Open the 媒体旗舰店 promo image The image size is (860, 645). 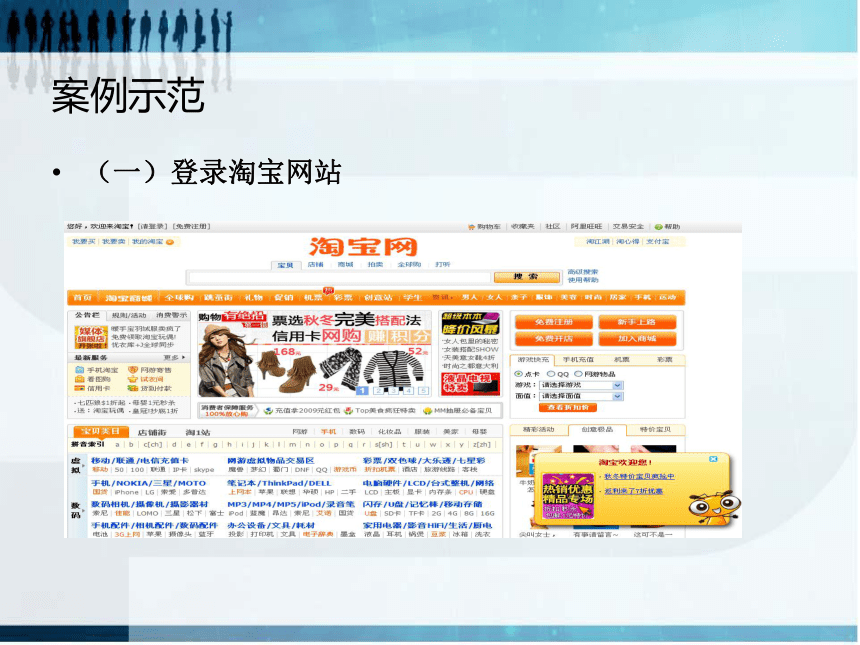point(91,337)
